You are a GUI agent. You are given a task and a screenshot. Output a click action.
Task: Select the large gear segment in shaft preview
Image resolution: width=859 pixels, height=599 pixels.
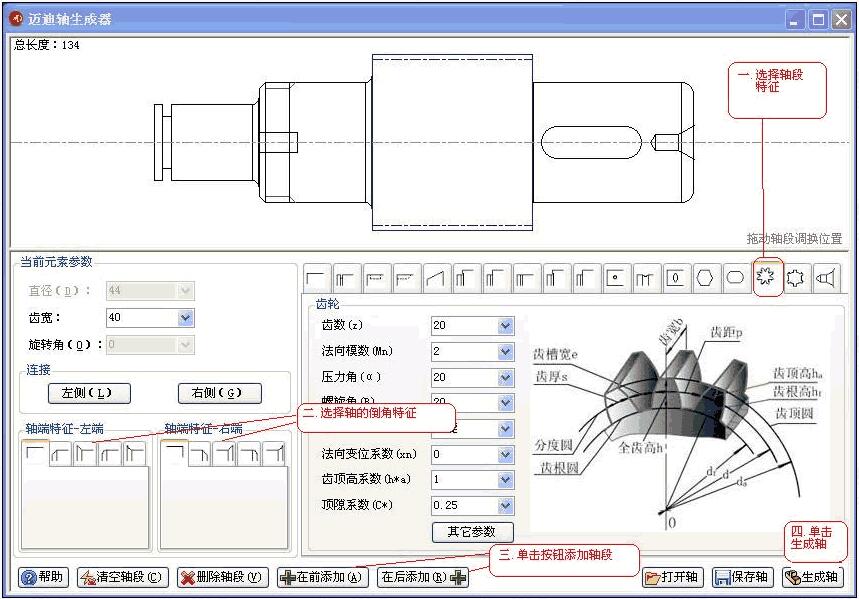[x=452, y=142]
